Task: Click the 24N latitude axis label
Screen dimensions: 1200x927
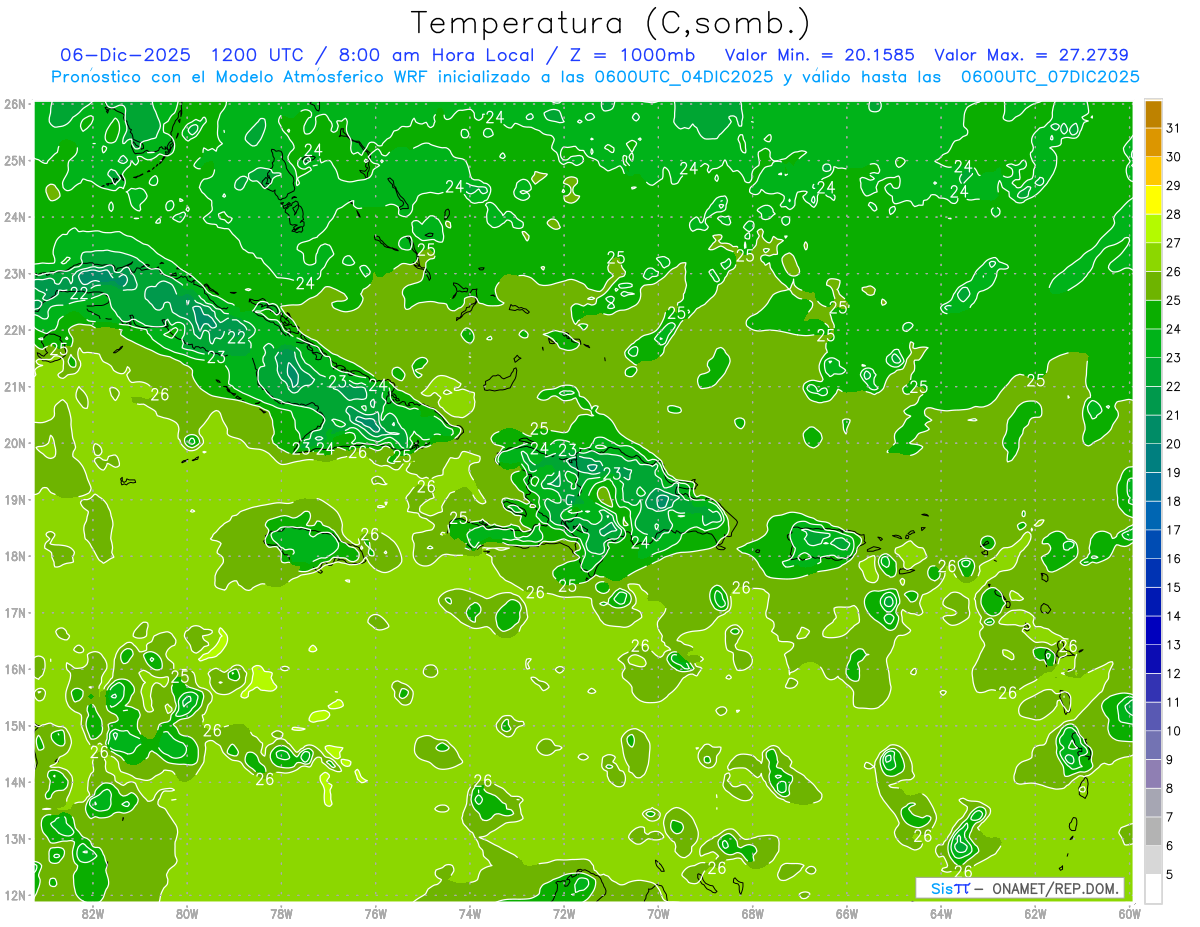Action: (14, 217)
